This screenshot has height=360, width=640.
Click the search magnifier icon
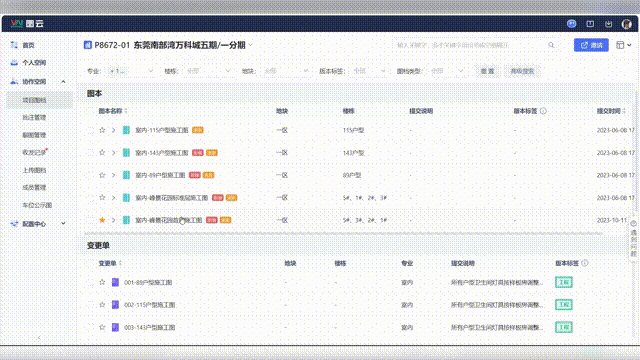click(x=551, y=45)
